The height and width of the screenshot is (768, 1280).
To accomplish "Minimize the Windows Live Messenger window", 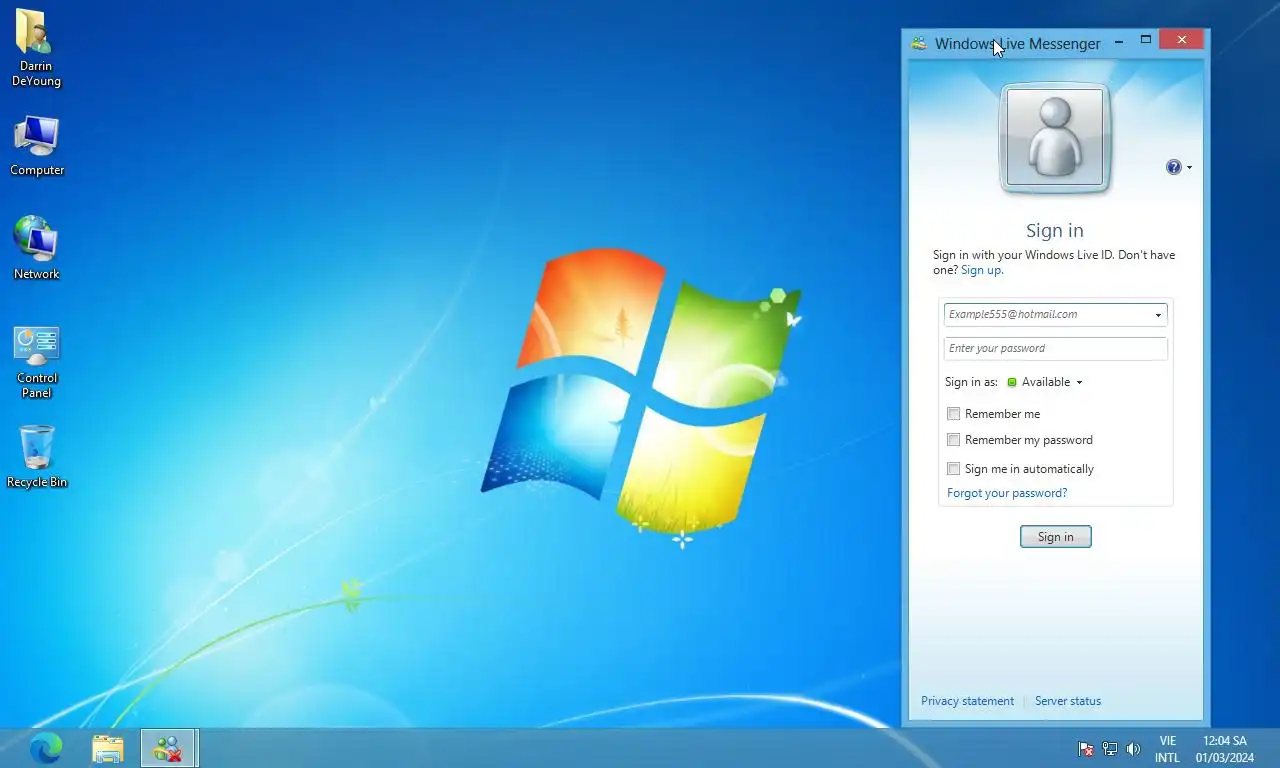I will [x=1118, y=41].
